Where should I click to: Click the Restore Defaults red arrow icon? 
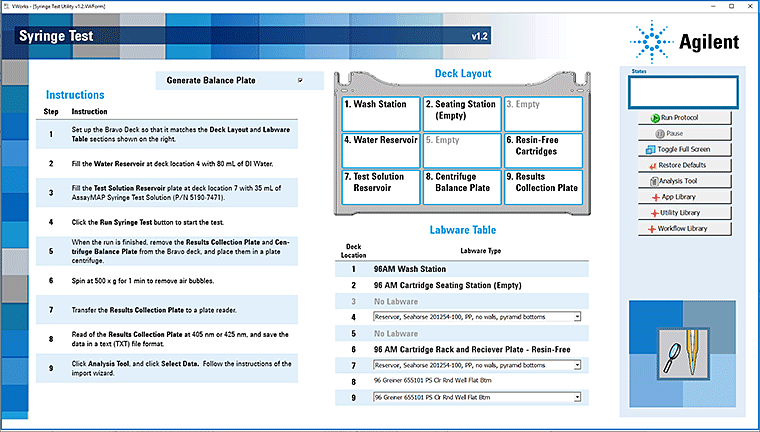pyautogui.click(x=652, y=165)
